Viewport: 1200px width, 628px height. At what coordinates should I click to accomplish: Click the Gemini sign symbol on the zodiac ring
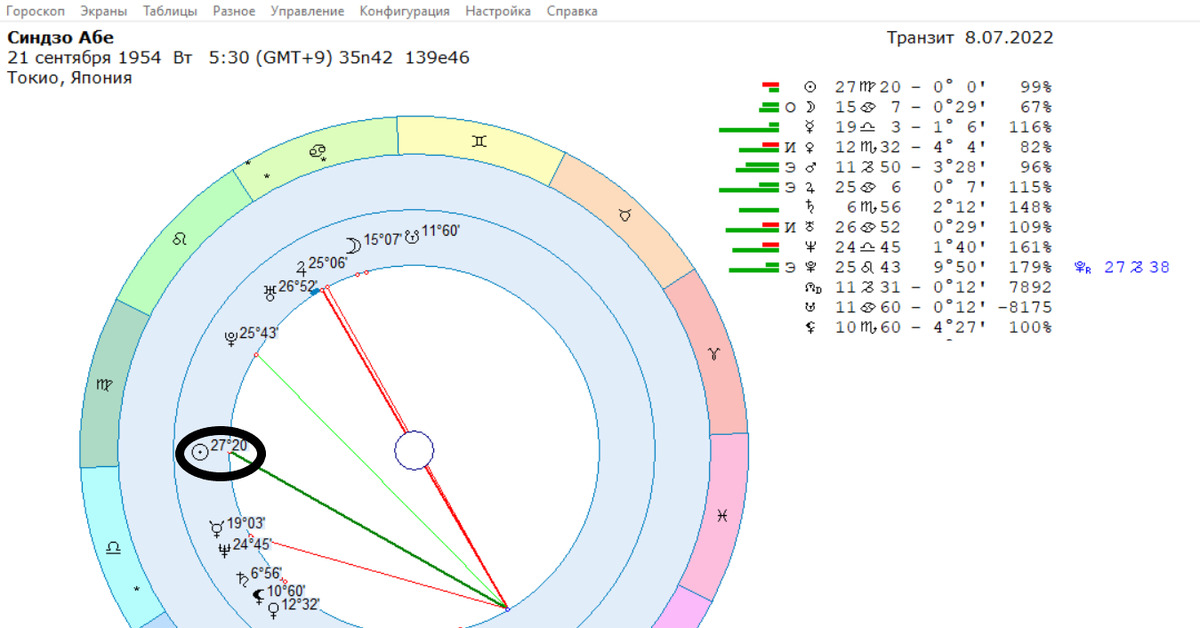point(481,141)
